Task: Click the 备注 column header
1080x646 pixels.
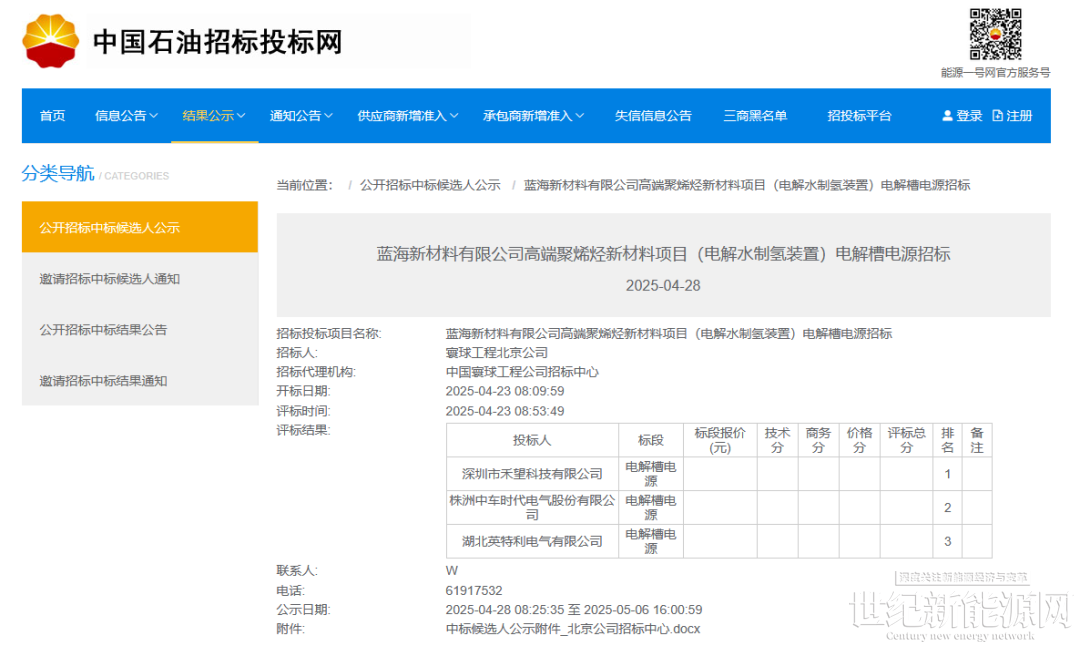Action: click(977, 440)
